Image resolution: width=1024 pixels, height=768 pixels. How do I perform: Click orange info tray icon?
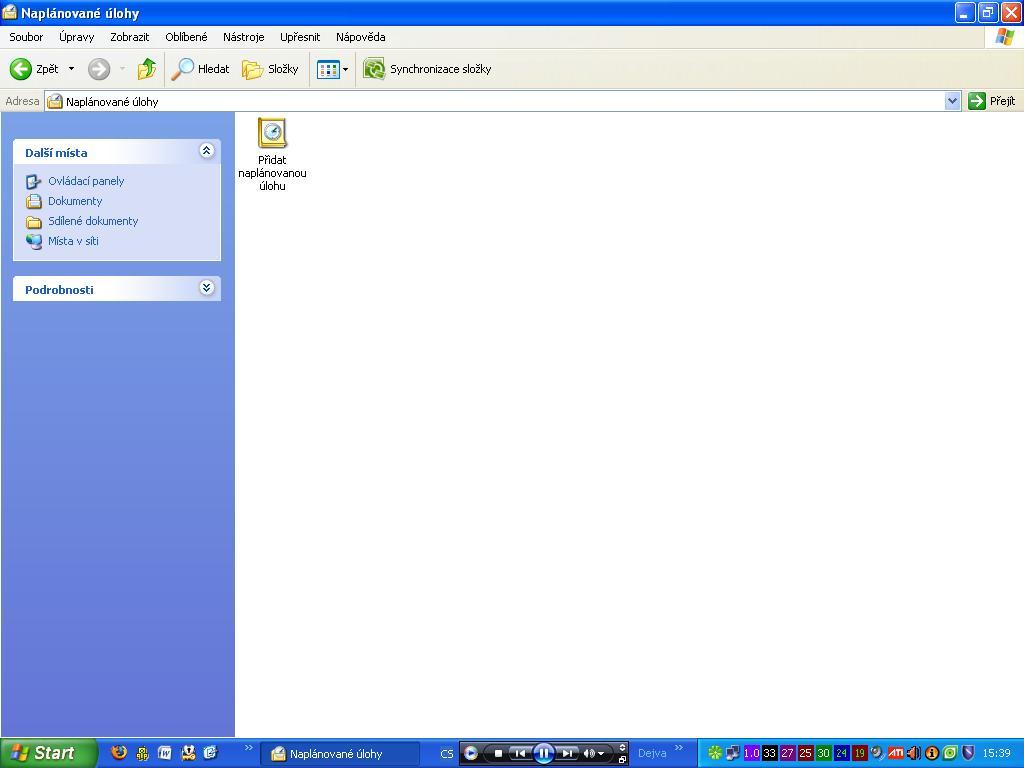point(932,753)
